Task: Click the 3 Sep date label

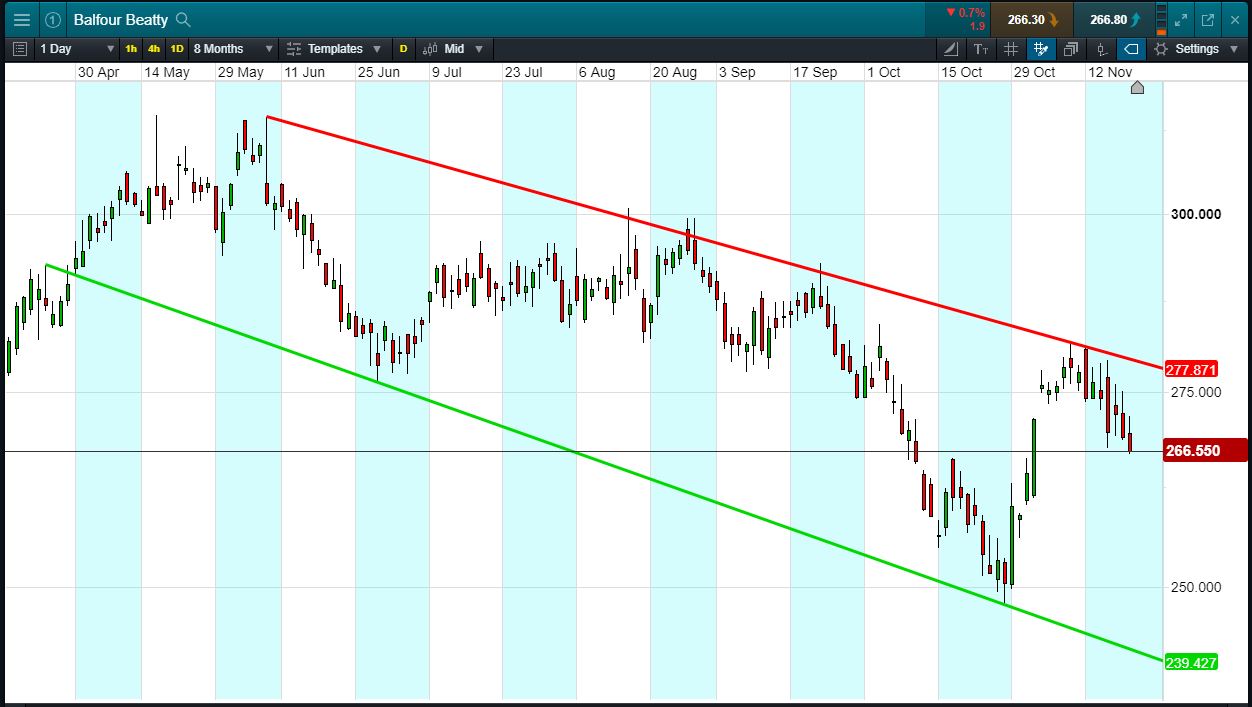Action: coord(737,72)
